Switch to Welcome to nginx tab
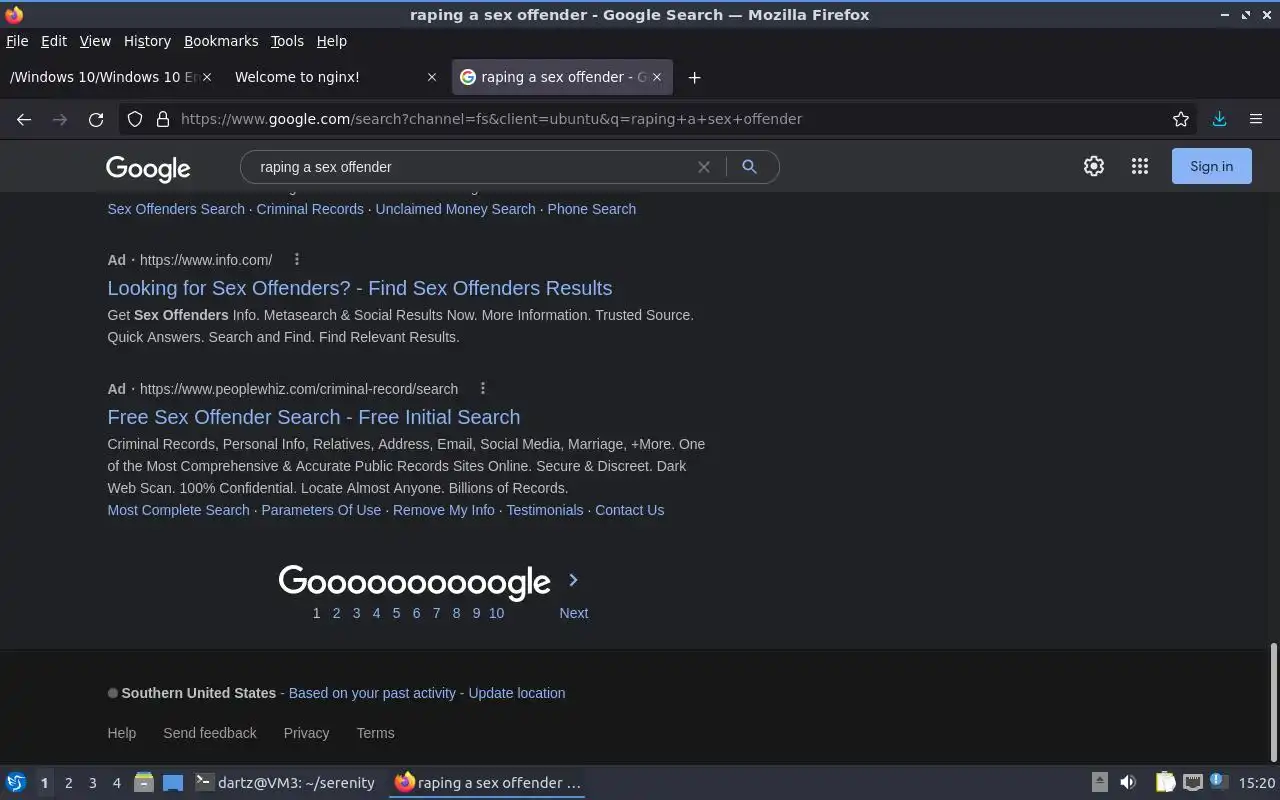1280x800 pixels. (x=336, y=77)
